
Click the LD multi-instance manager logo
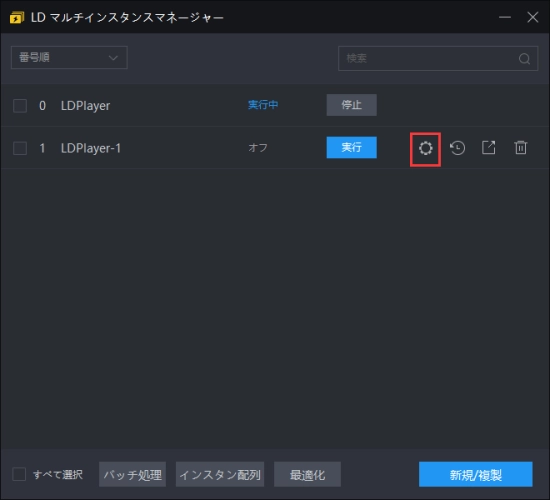pos(17,18)
